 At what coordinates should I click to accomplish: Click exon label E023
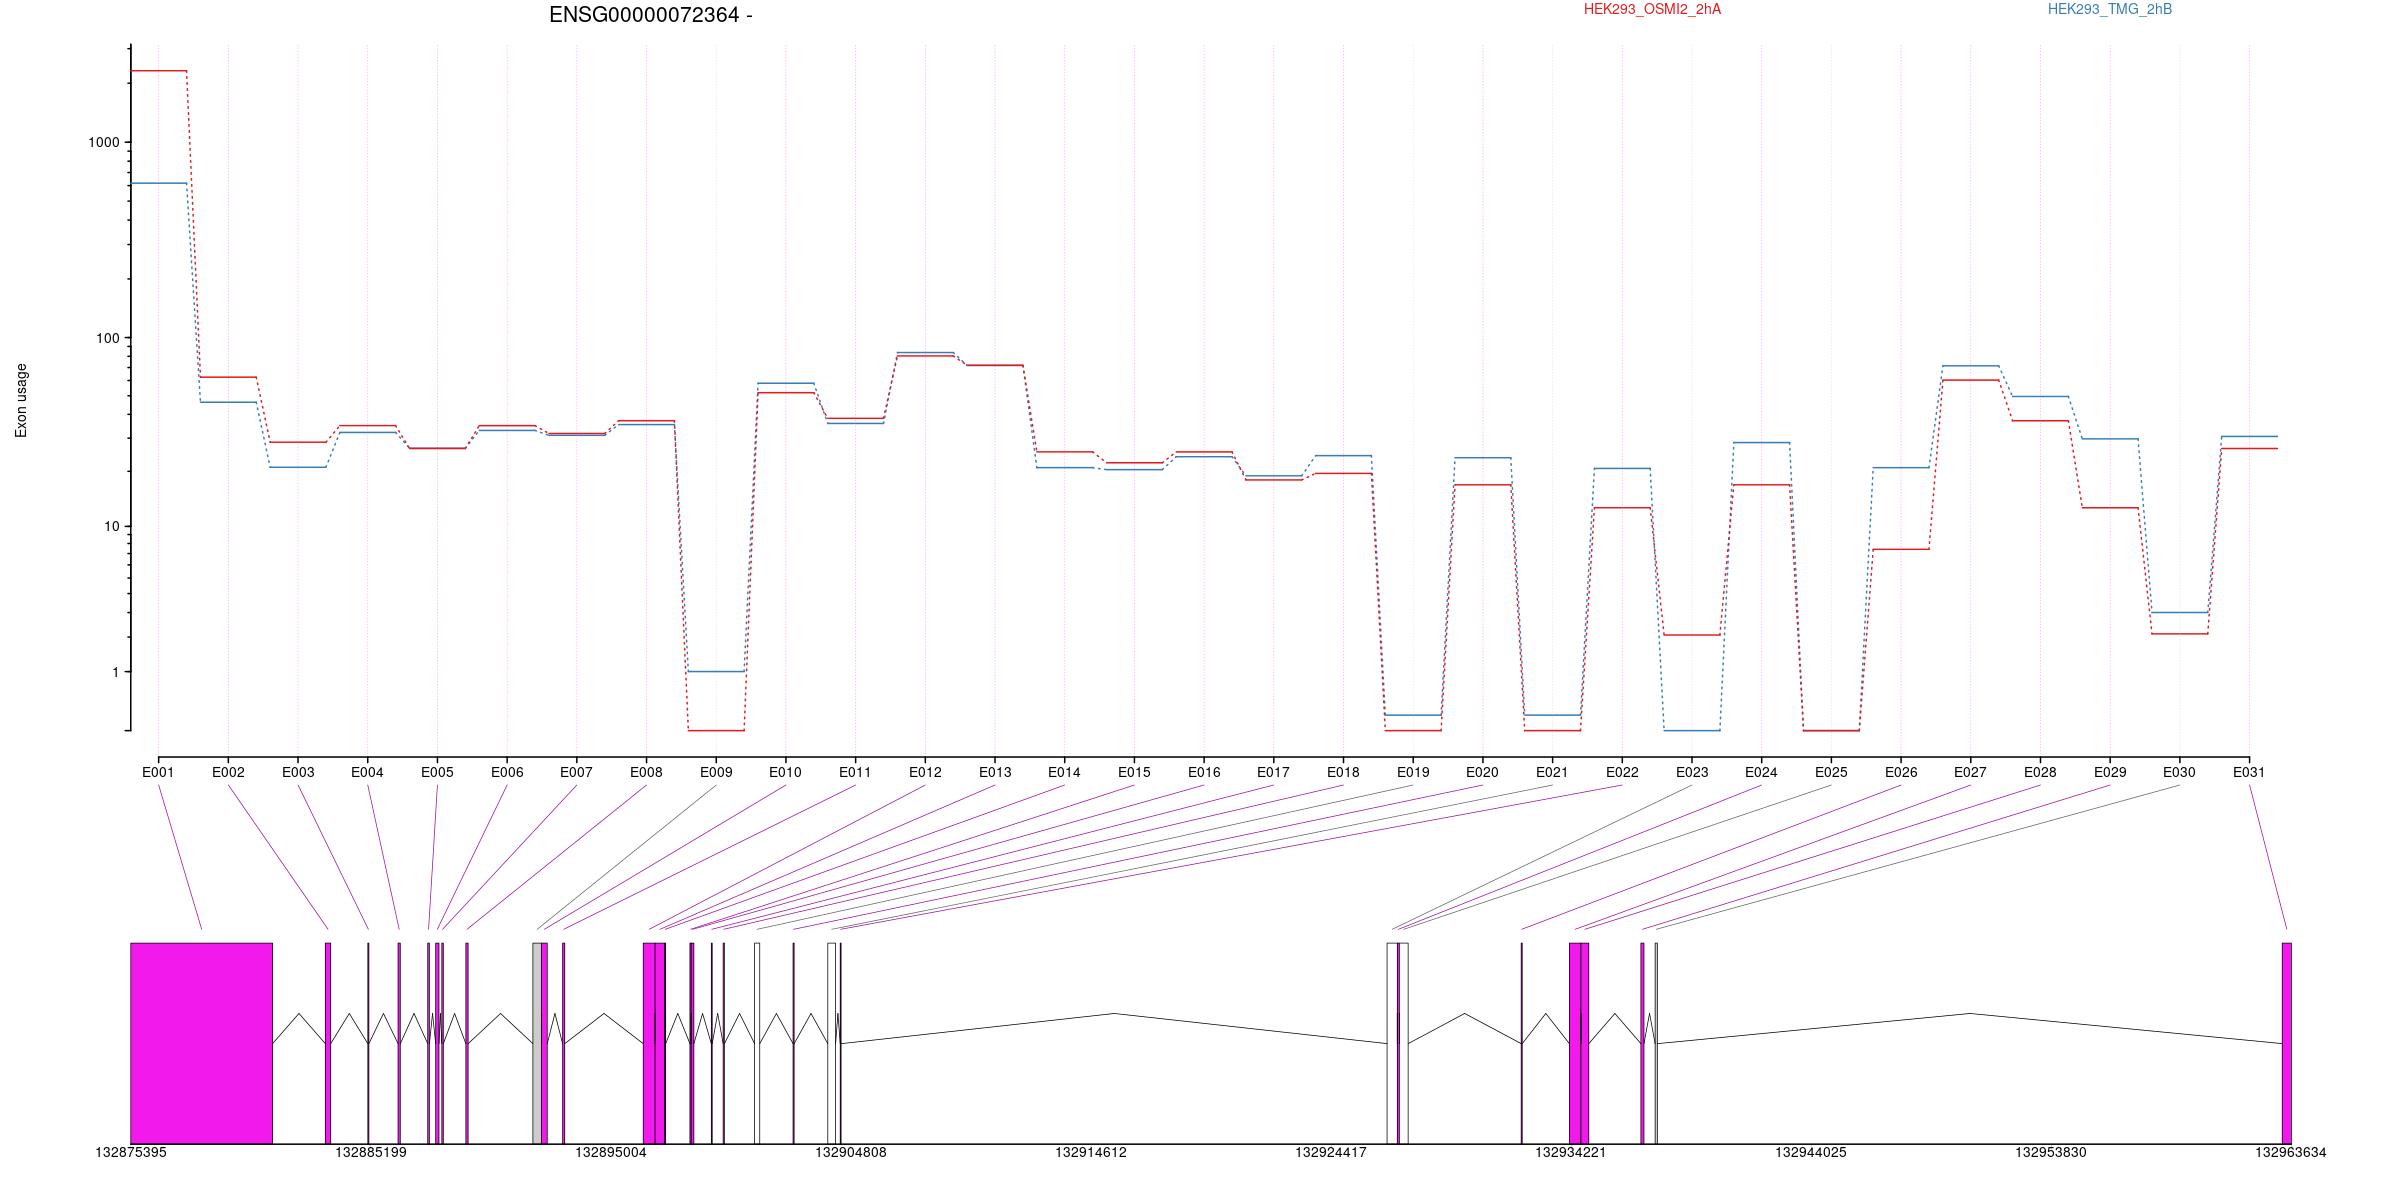coord(1692,772)
